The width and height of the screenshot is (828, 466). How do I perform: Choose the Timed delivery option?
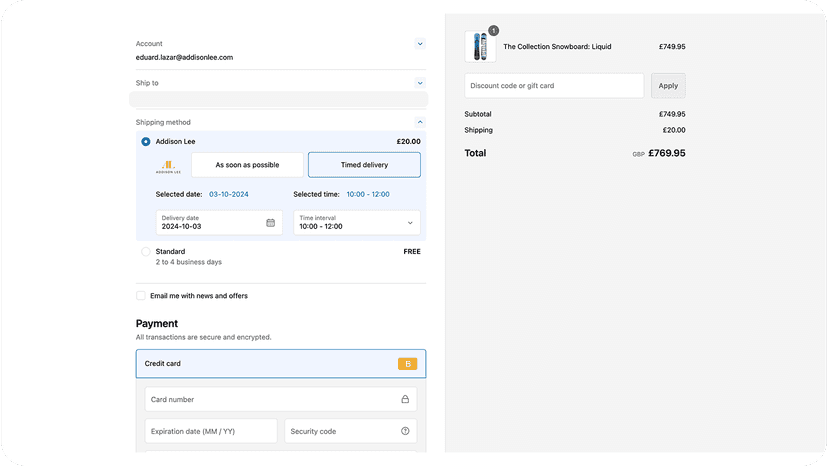coord(364,165)
